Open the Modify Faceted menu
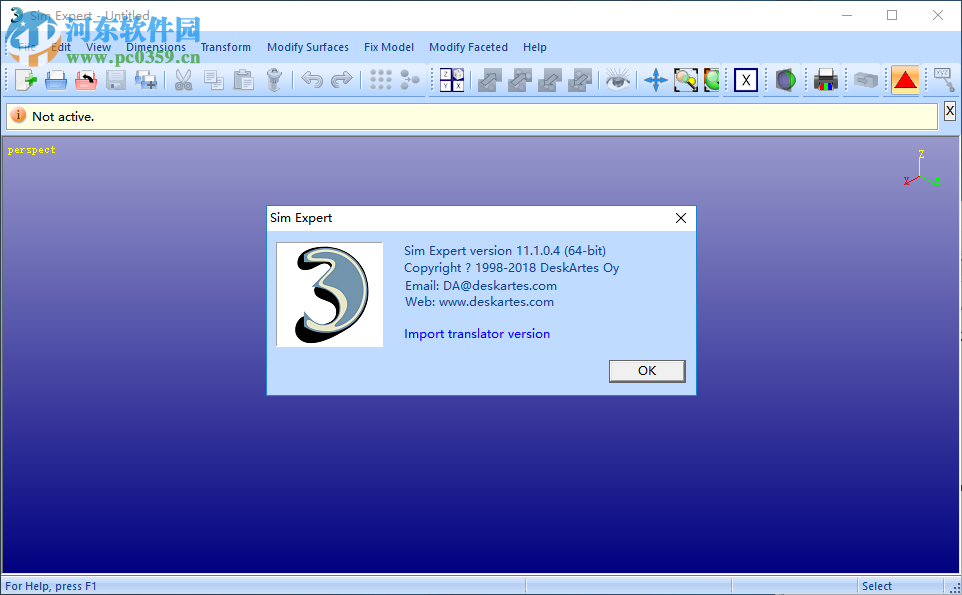962x595 pixels. point(468,47)
